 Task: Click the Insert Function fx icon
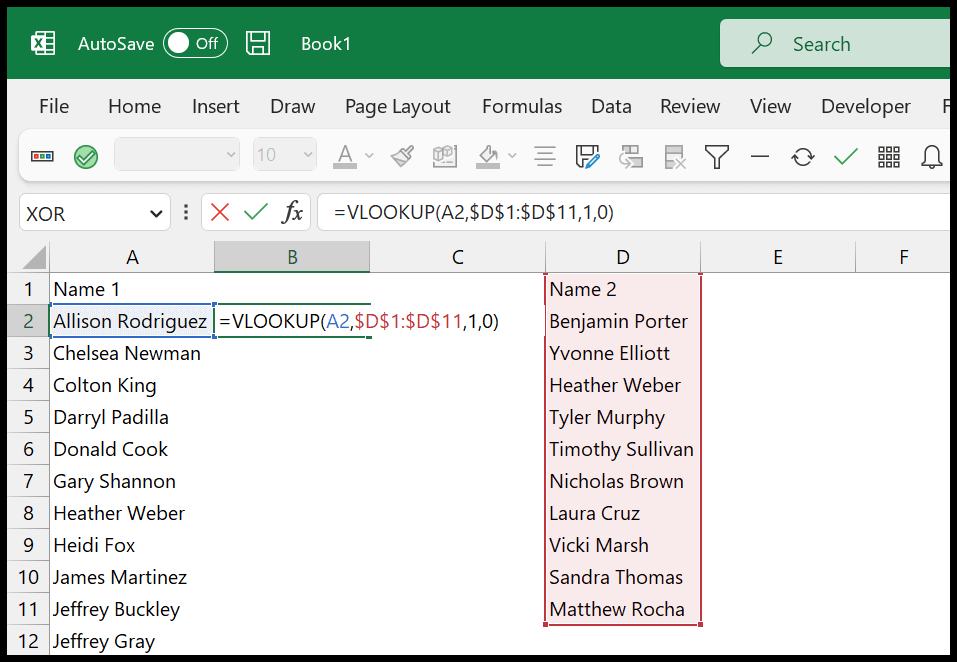click(x=293, y=212)
